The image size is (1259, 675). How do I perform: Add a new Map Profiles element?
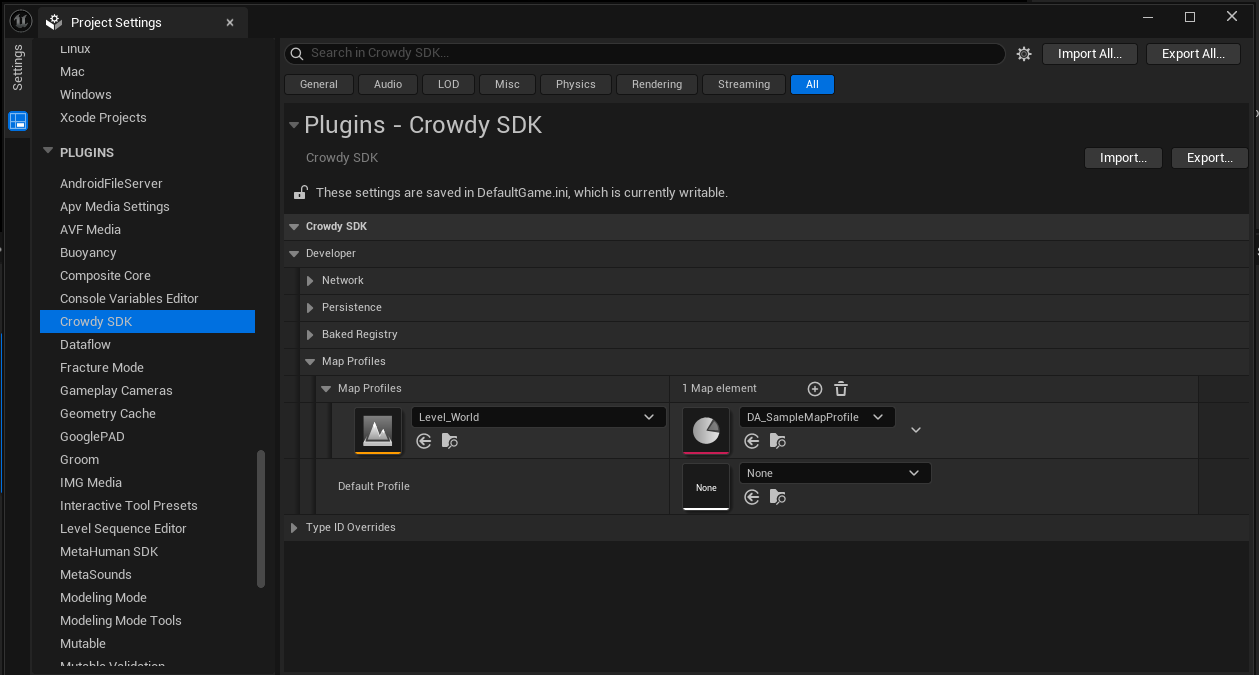click(815, 389)
